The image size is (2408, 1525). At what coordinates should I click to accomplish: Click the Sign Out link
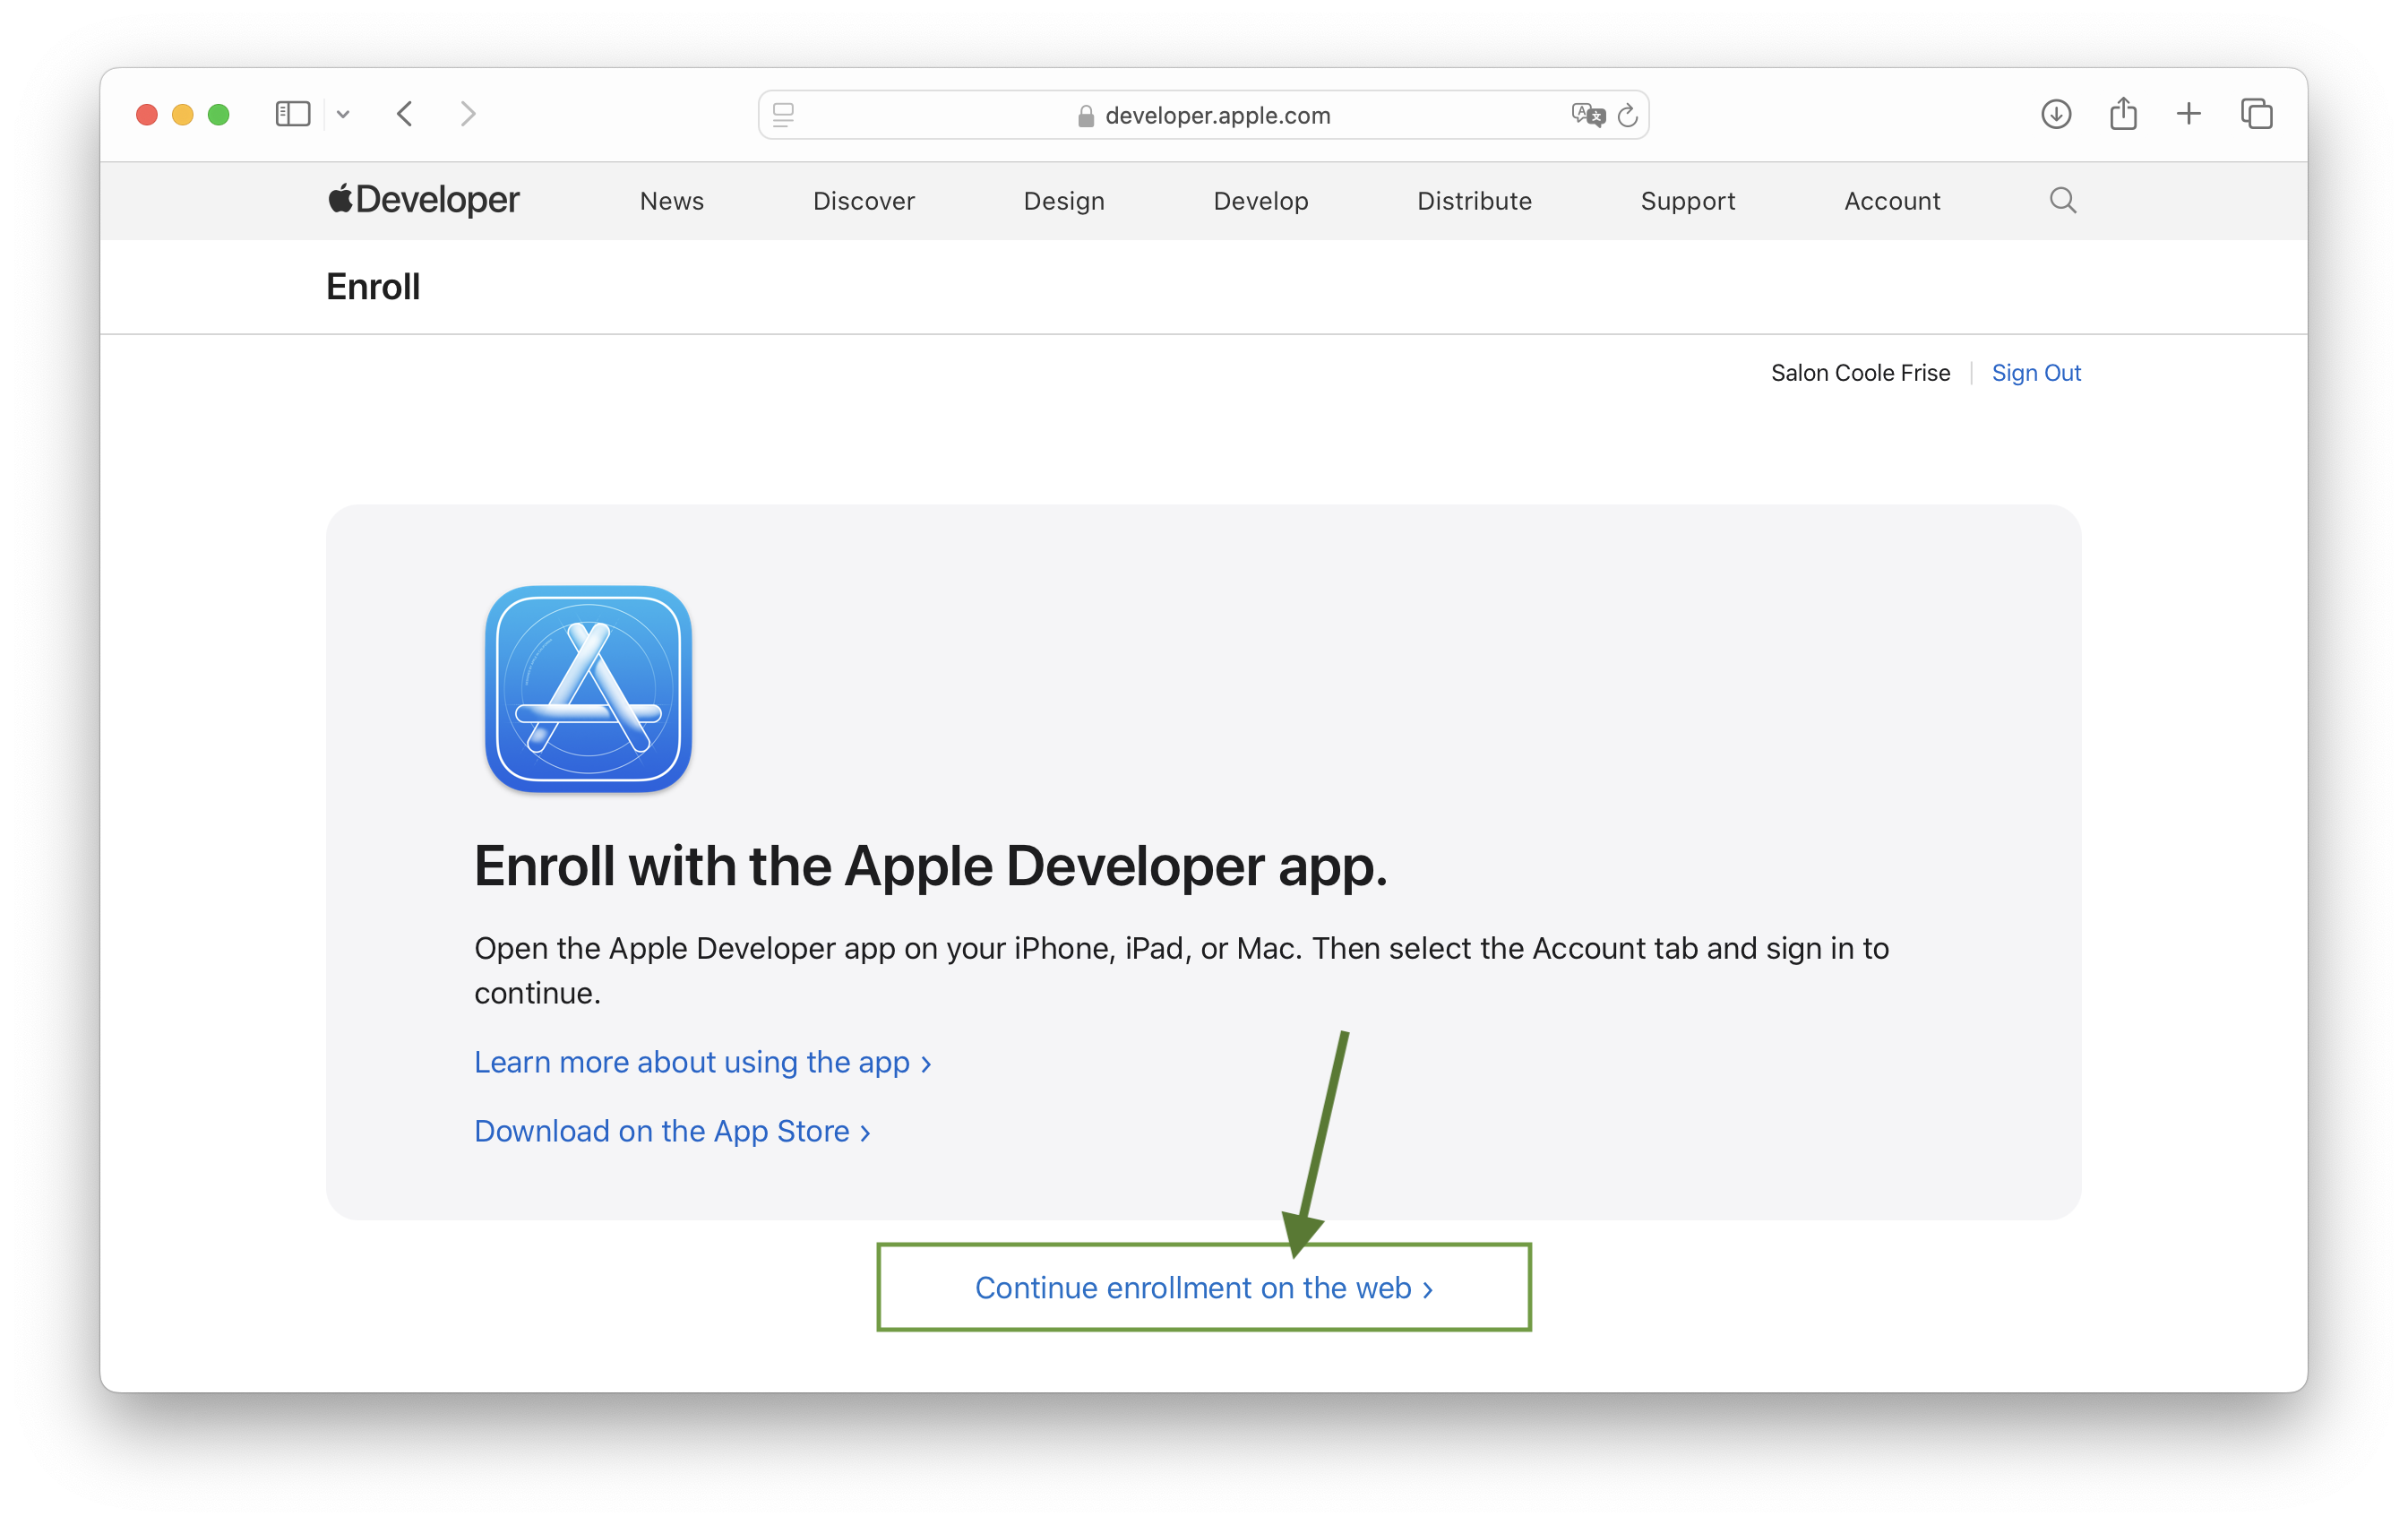coord(2036,373)
